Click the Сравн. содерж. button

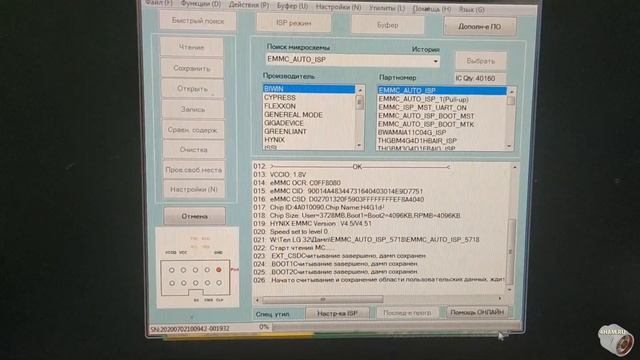pyautogui.click(x=193, y=130)
